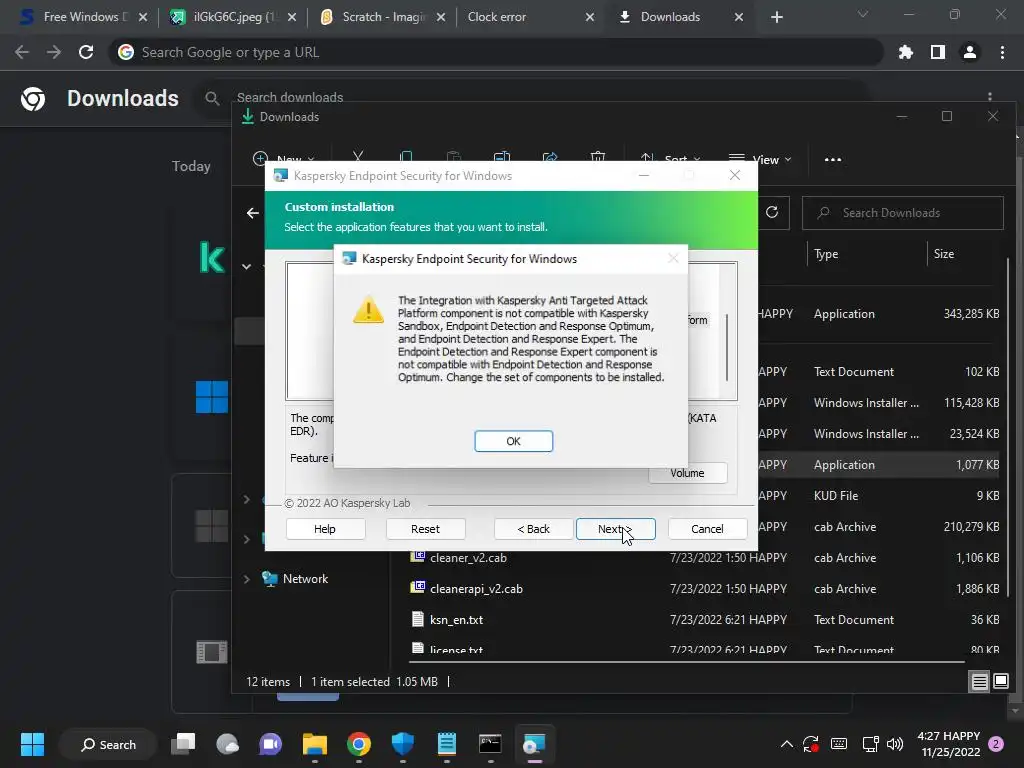Click the Help button in installer
Image resolution: width=1024 pixels, height=768 pixels.
pos(325,529)
